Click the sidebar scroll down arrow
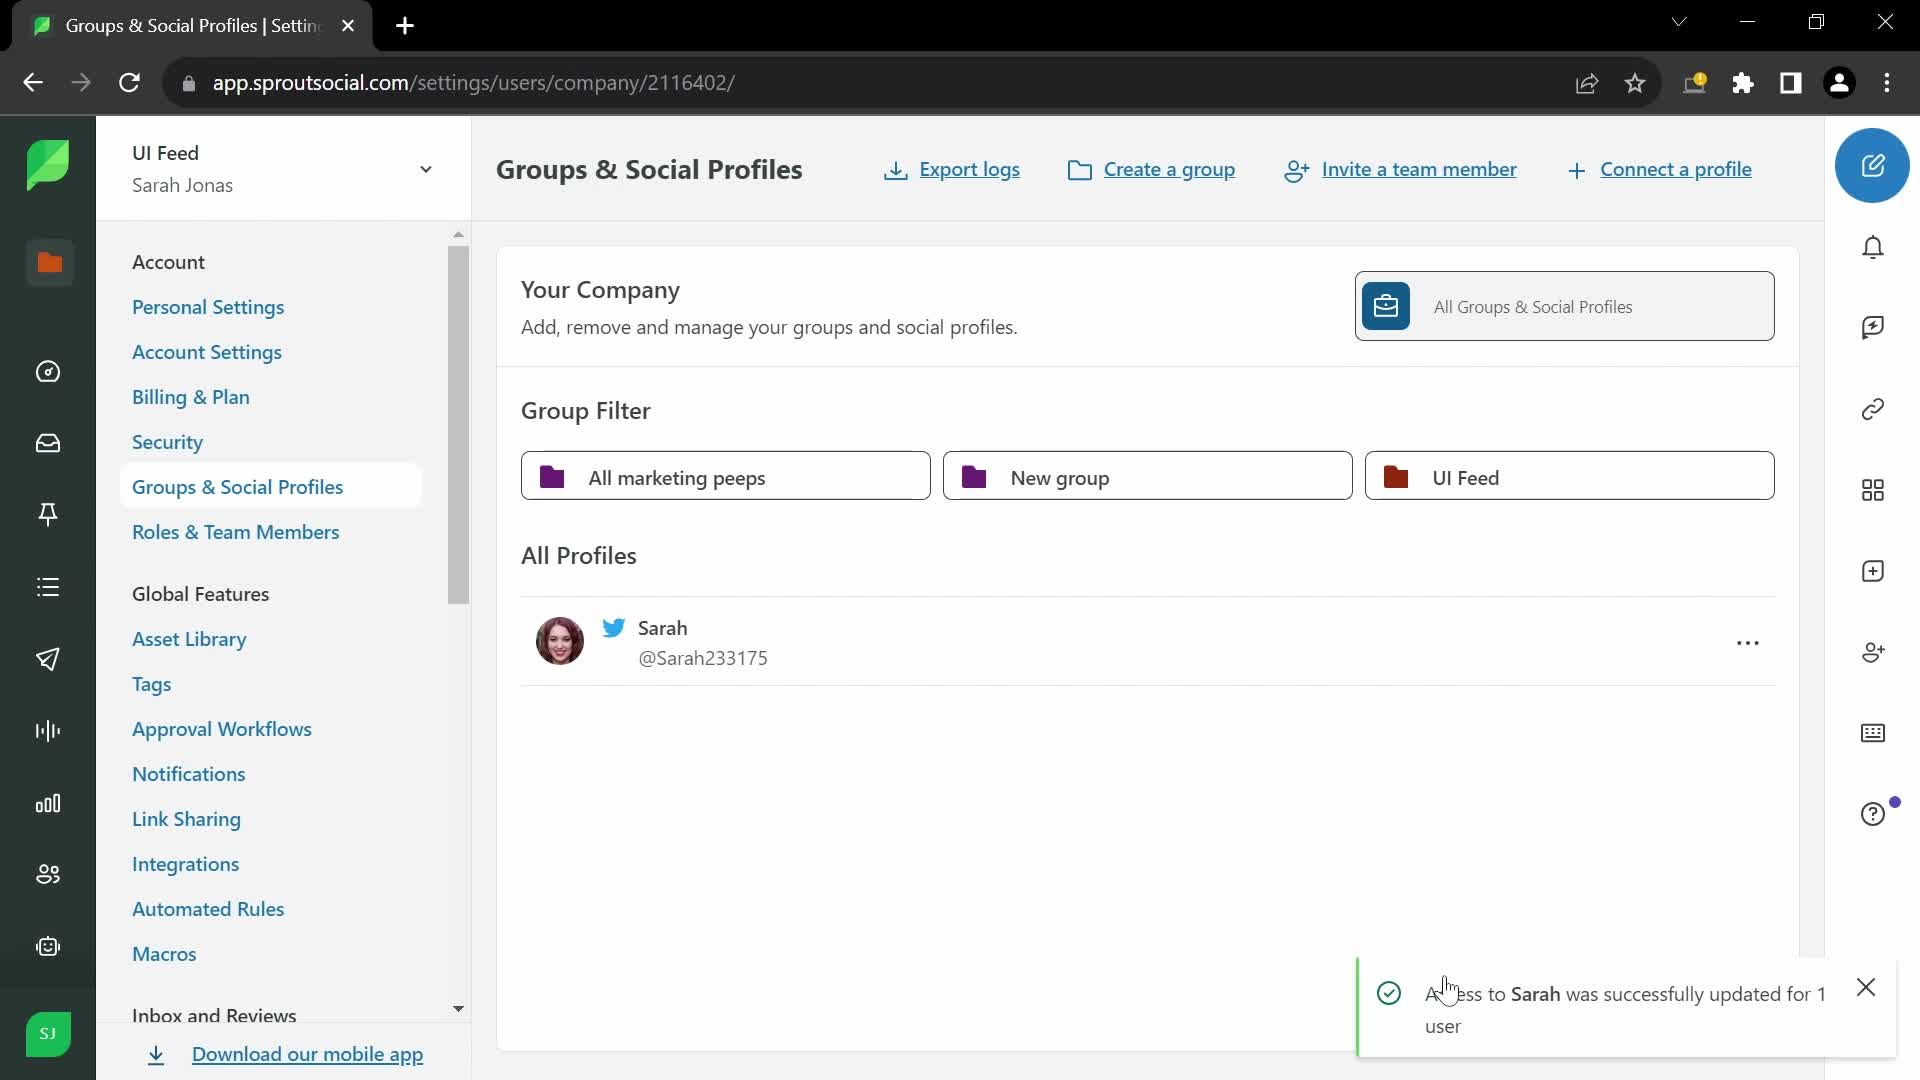 click(458, 1009)
